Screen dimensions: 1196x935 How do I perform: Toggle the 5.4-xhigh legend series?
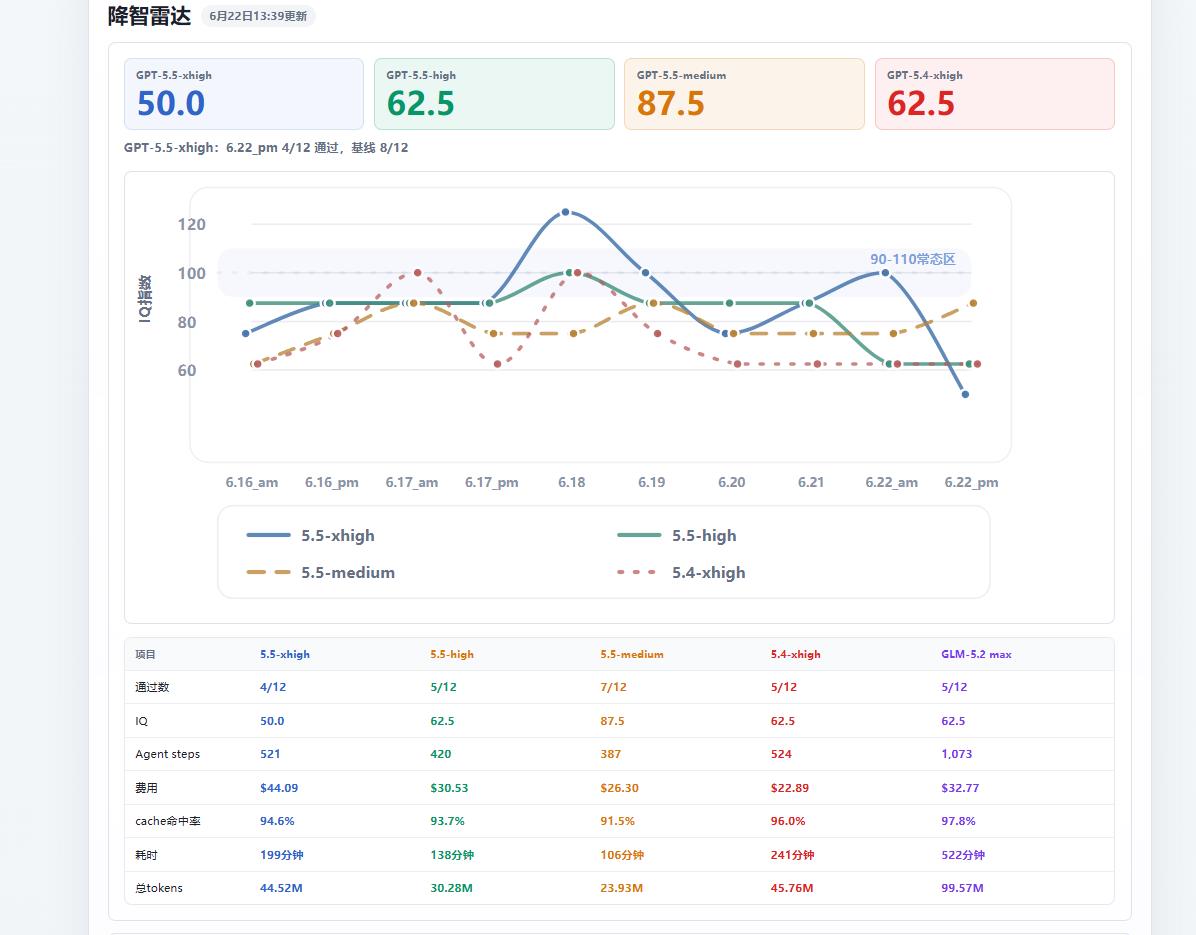click(x=681, y=572)
